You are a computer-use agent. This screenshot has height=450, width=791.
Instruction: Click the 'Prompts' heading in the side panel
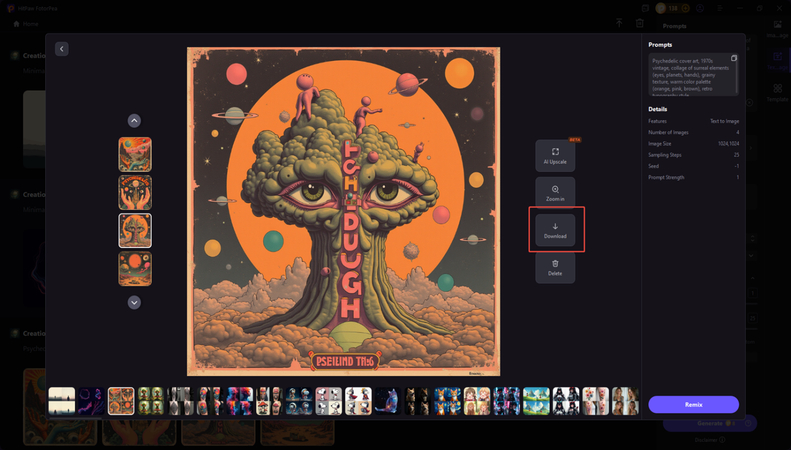point(660,45)
